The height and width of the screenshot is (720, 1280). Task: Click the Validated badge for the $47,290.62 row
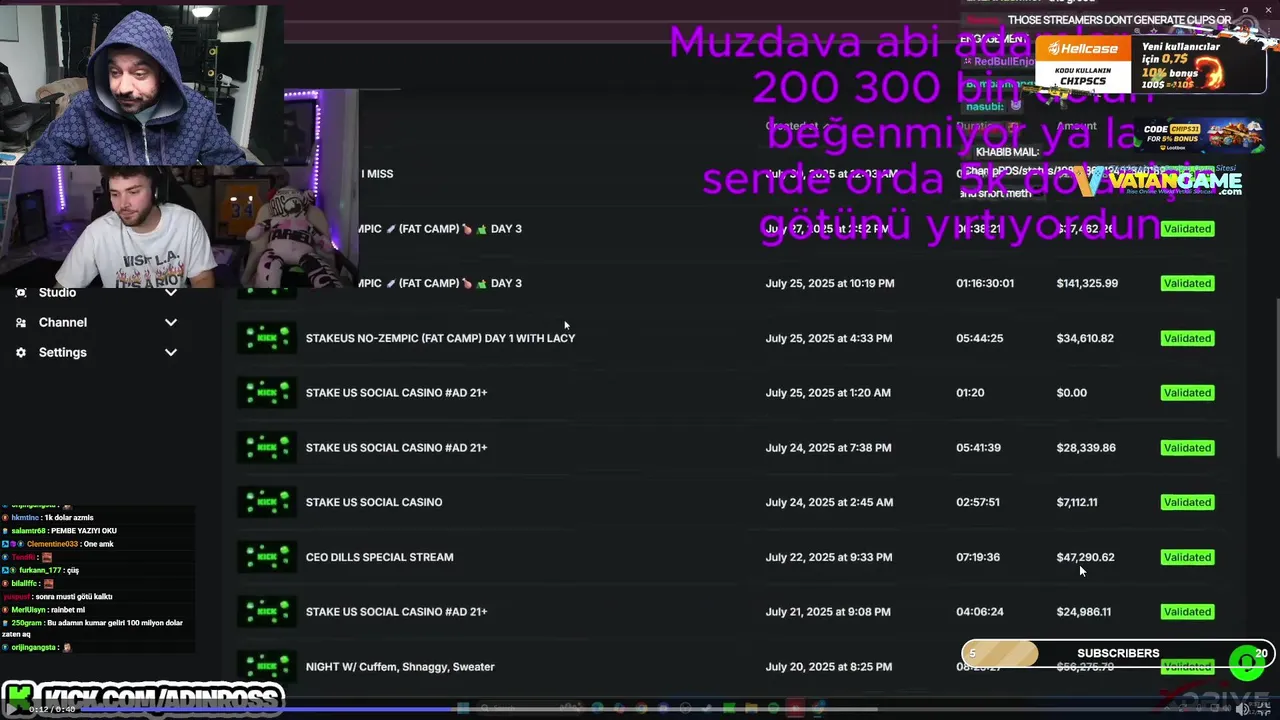pyautogui.click(x=1187, y=557)
